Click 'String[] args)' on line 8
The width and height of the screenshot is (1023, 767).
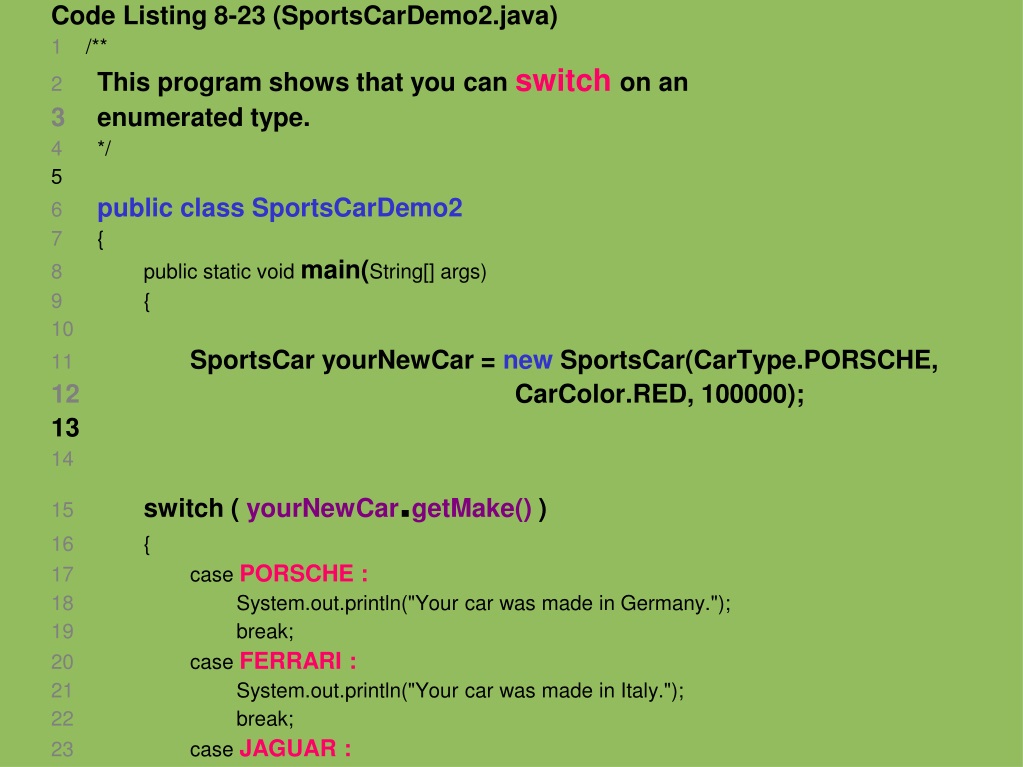pyautogui.click(x=428, y=271)
